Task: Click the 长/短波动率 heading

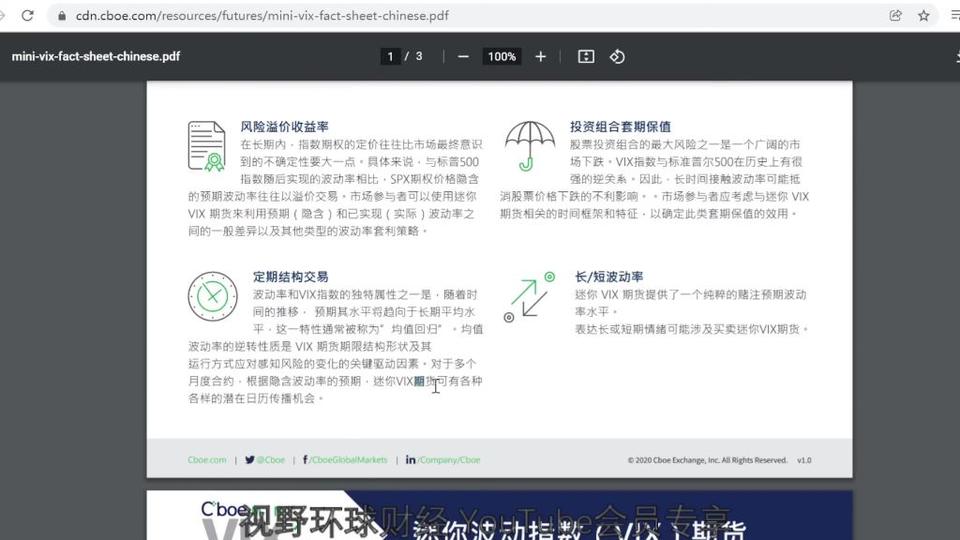Action: (x=609, y=277)
